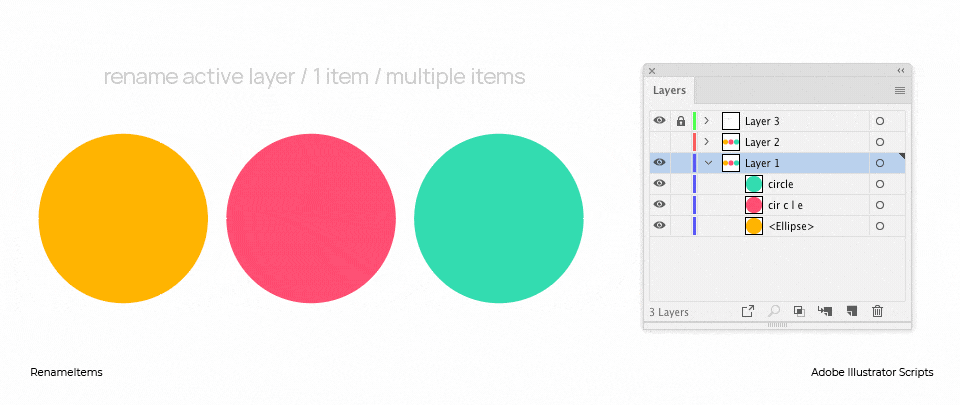
Task: Click target circle for <Ellipse>
Action: (880, 226)
